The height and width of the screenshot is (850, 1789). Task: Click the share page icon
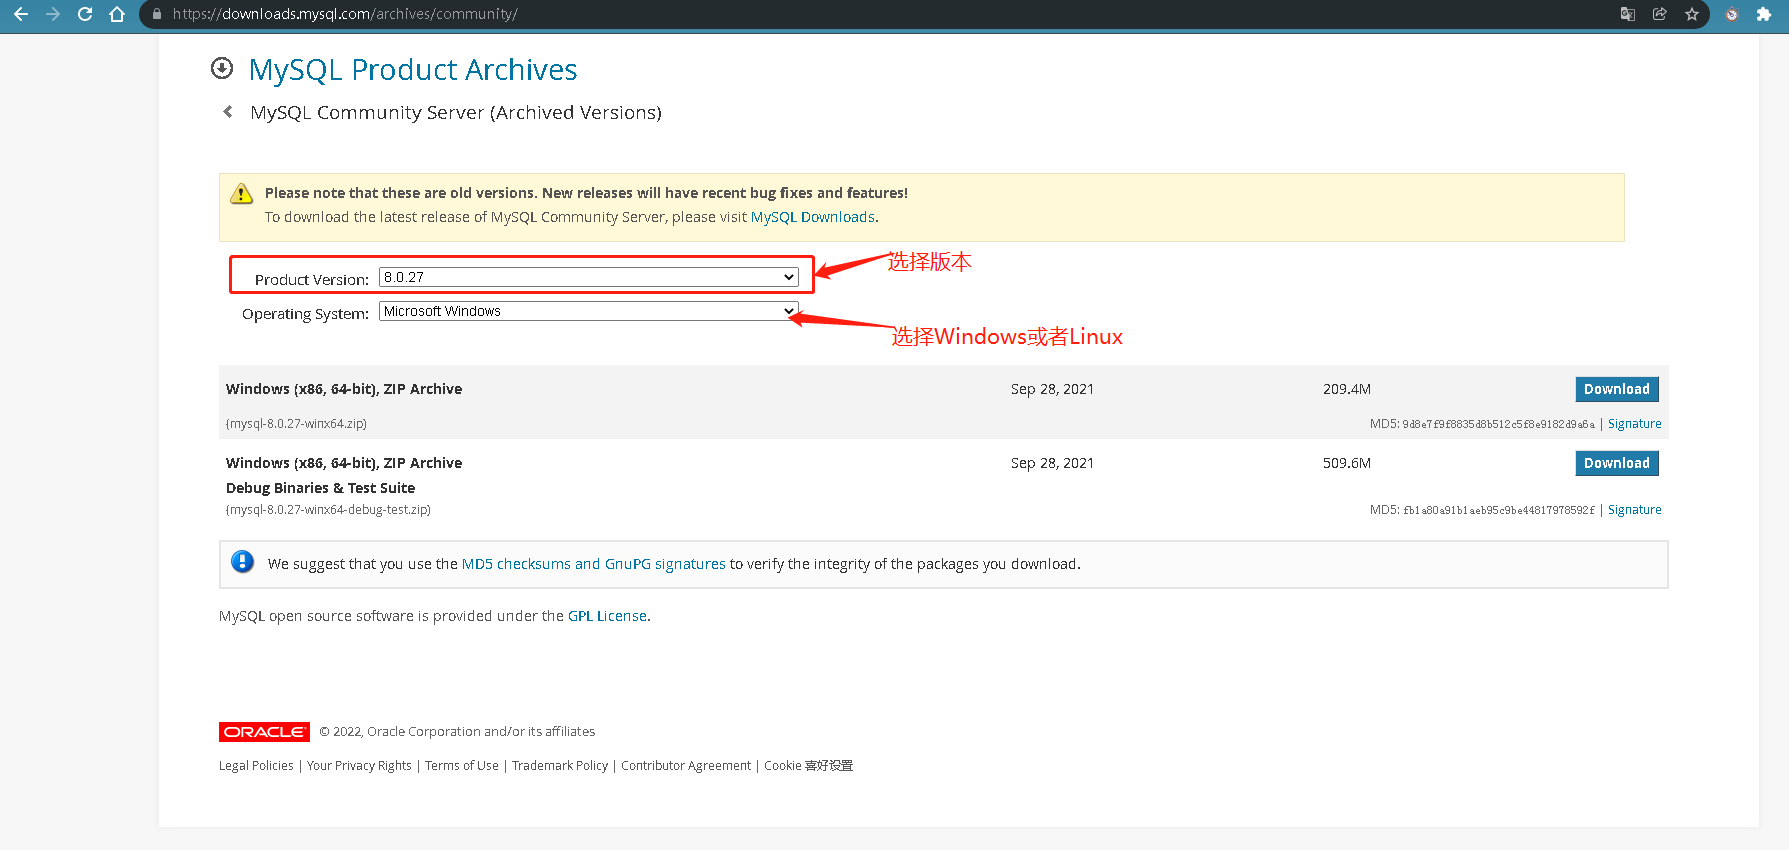click(x=1660, y=14)
